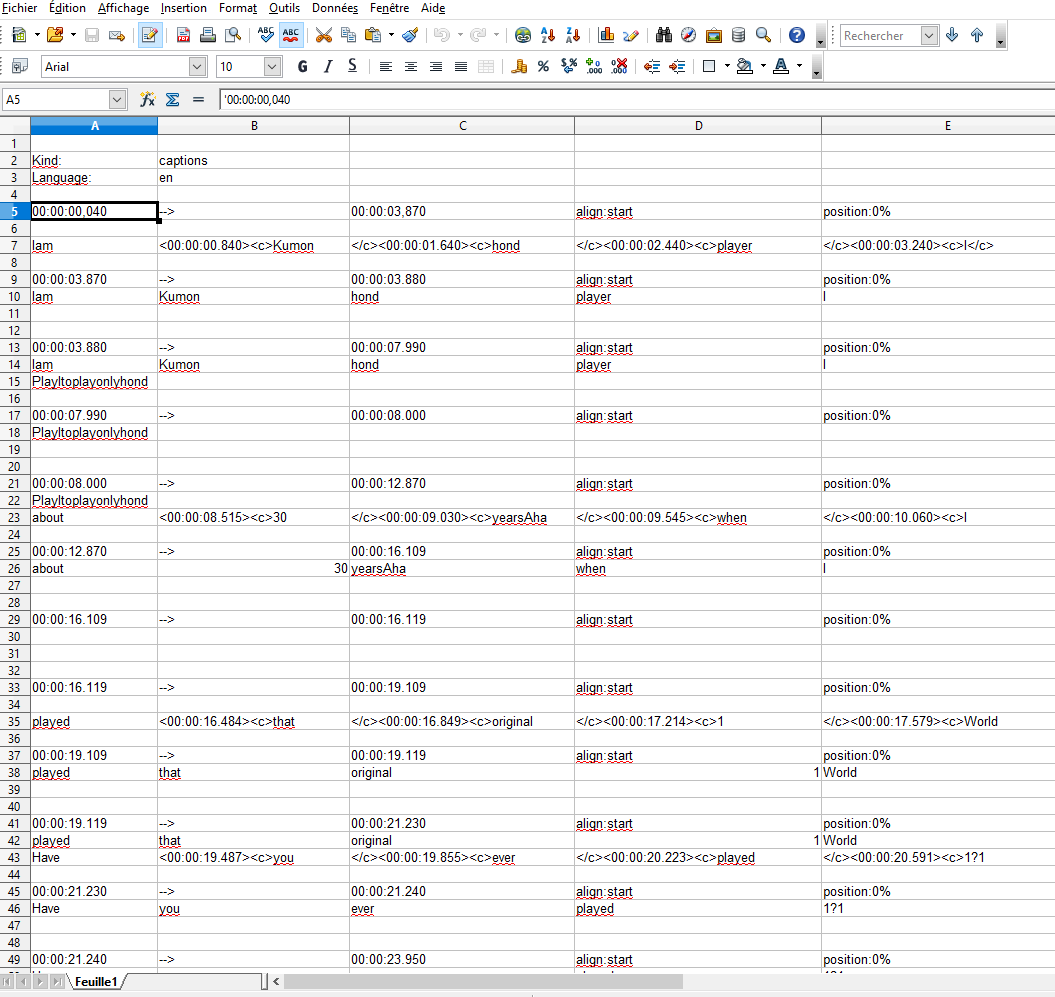This screenshot has height=997, width=1055.
Task: Open Find & Replace binoculars icon
Action: pyautogui.click(x=664, y=35)
